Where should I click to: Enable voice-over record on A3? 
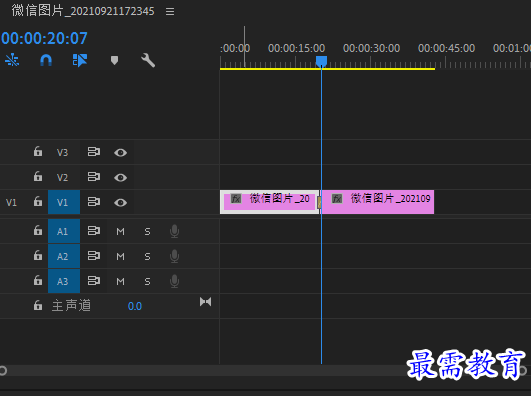pyautogui.click(x=174, y=281)
